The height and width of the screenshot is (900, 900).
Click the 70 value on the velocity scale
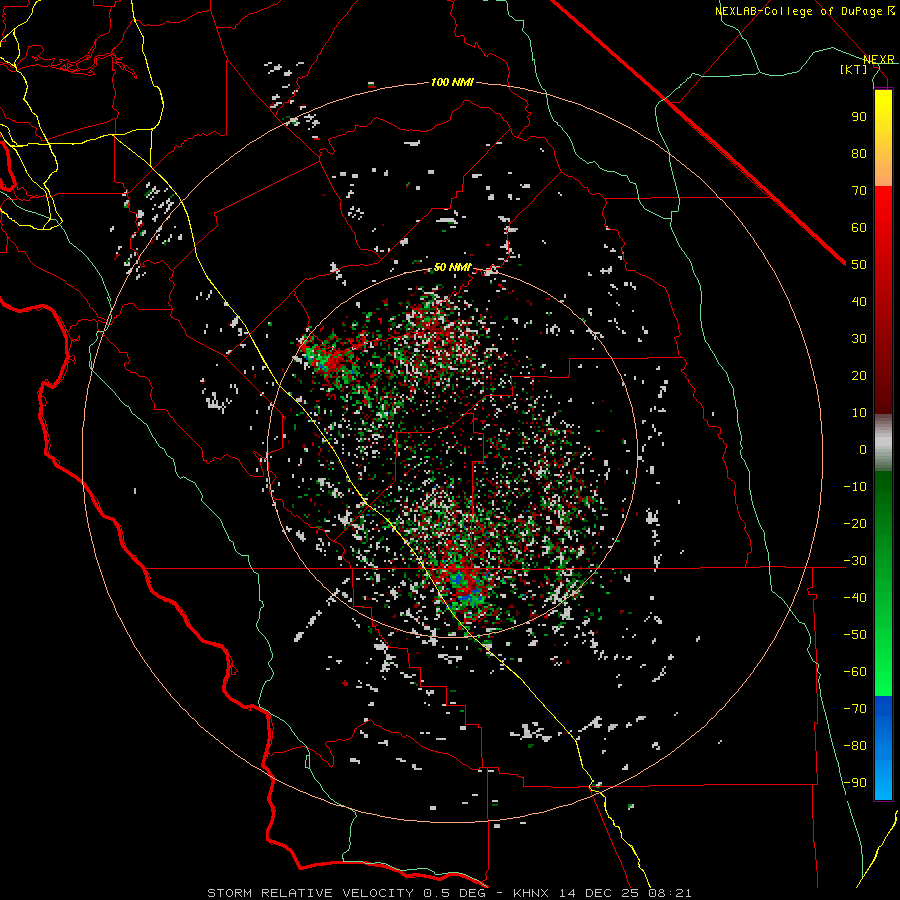click(859, 191)
